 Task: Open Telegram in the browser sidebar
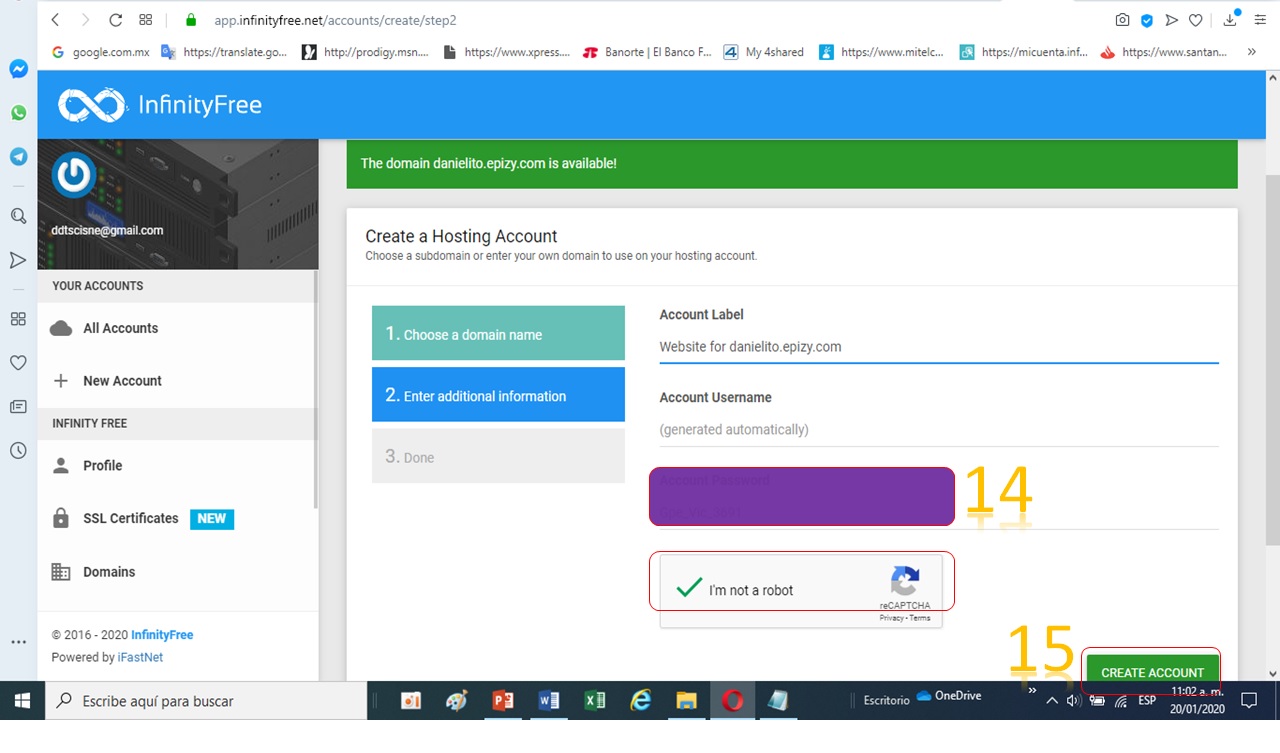pyautogui.click(x=18, y=157)
